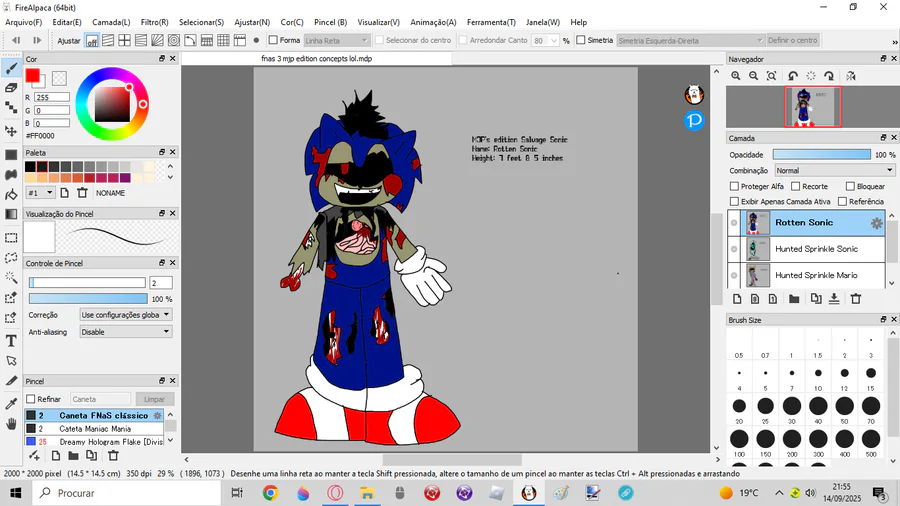
Task: Click the Windows Start button
Action: click(15, 493)
